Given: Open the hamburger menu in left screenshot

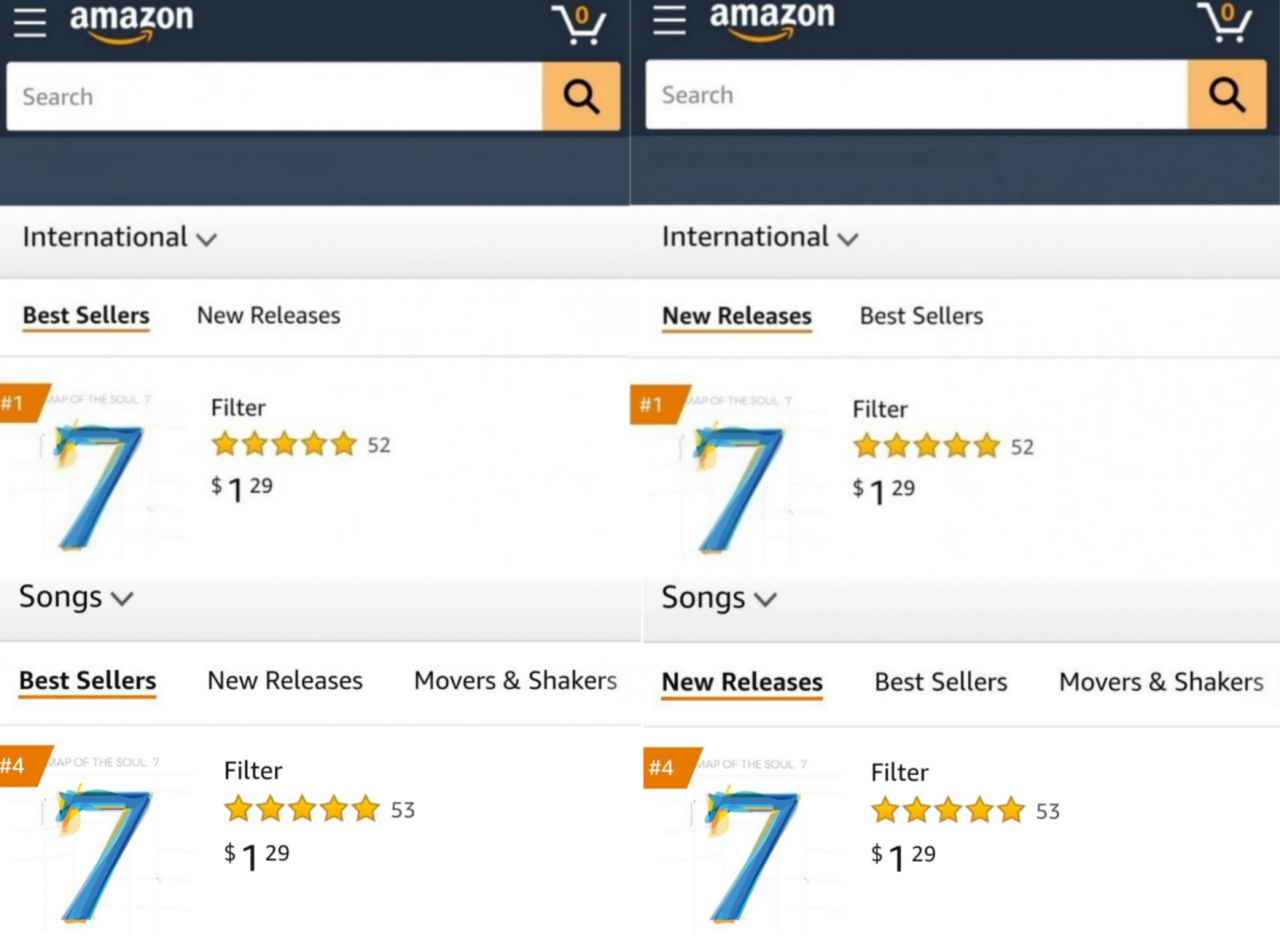Looking at the screenshot, I should 29,23.
